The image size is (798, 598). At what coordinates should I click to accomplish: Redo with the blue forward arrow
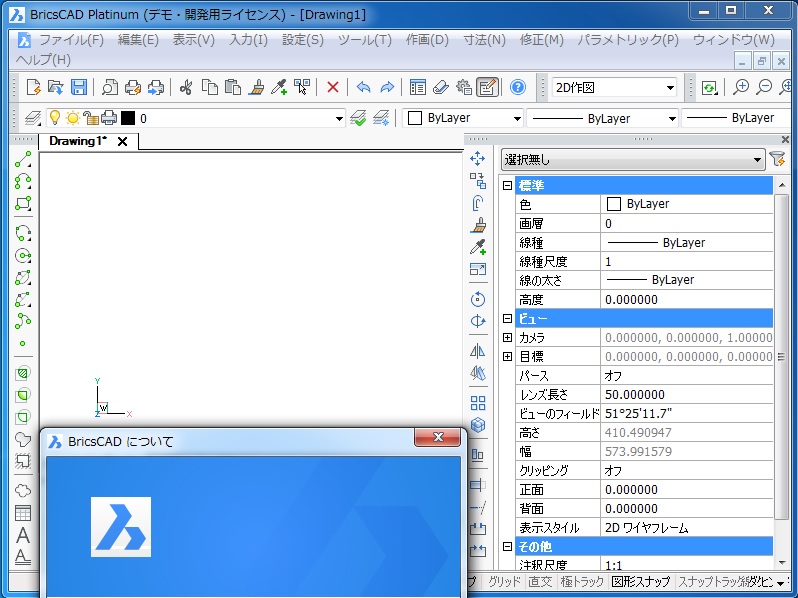pyautogui.click(x=387, y=87)
